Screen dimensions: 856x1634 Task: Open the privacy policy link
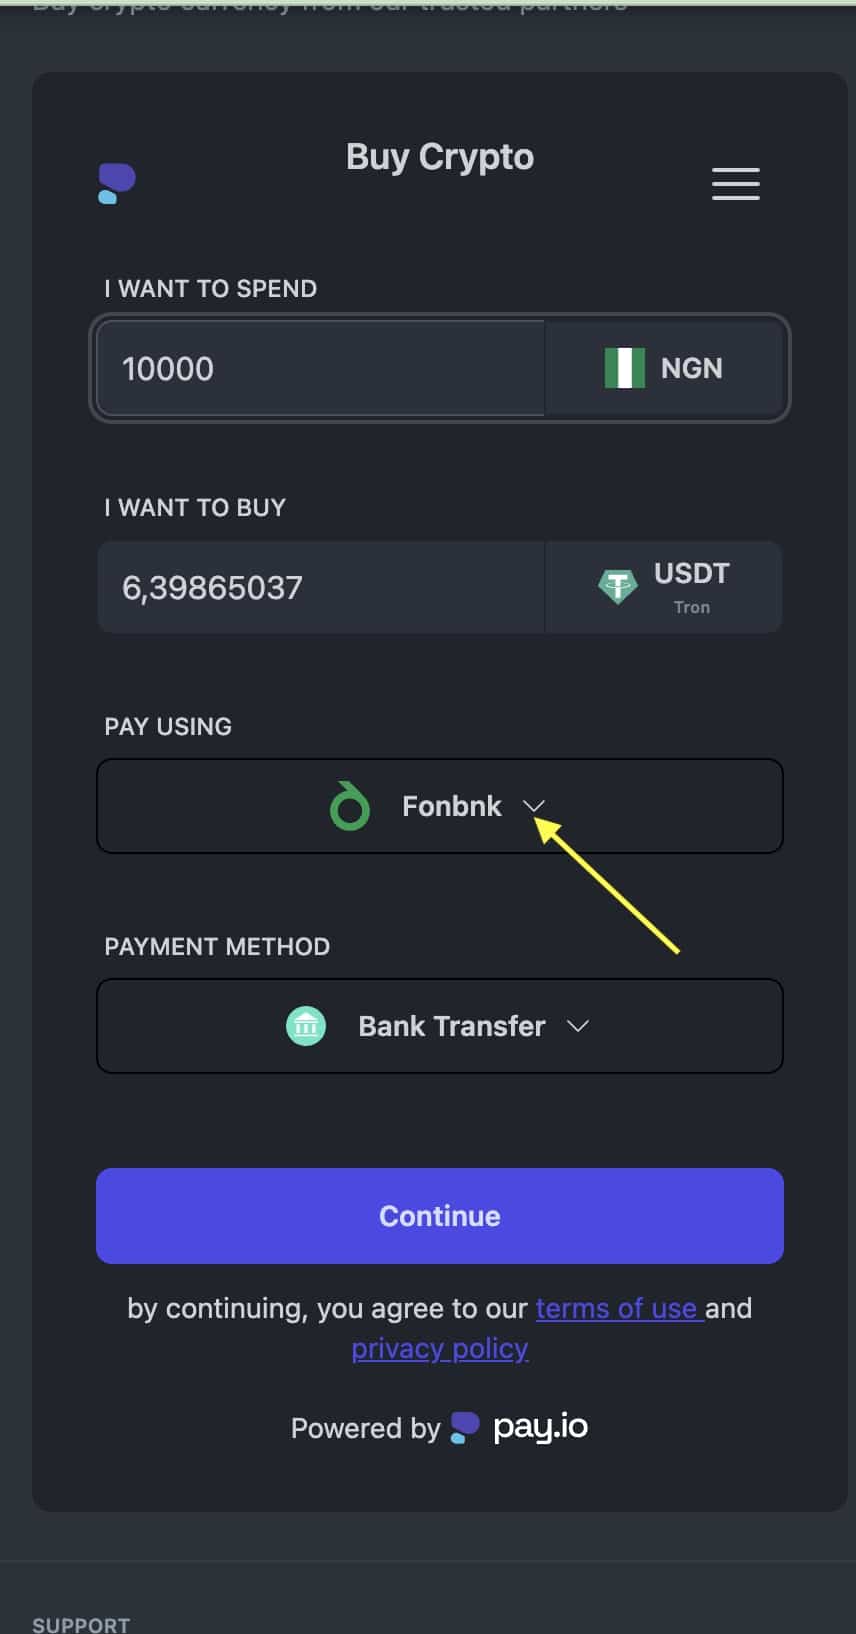(x=440, y=1348)
